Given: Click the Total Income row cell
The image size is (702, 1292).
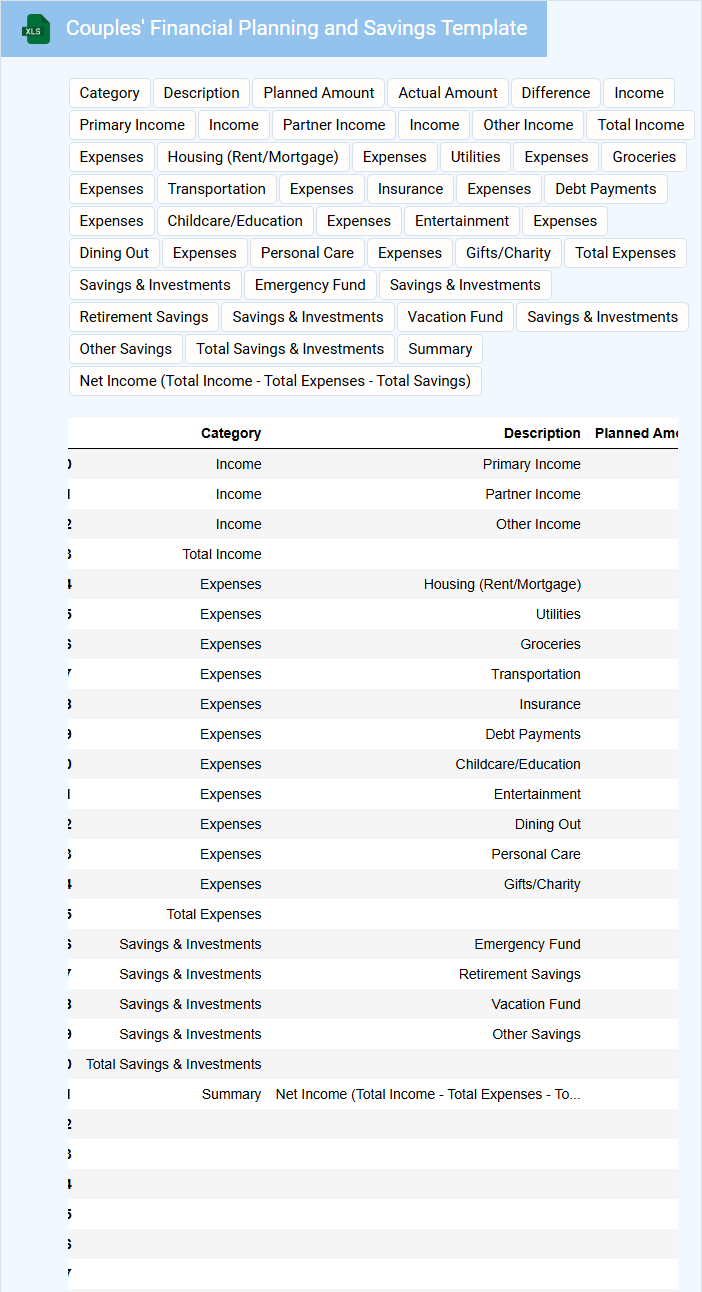Looking at the screenshot, I should tap(222, 554).
